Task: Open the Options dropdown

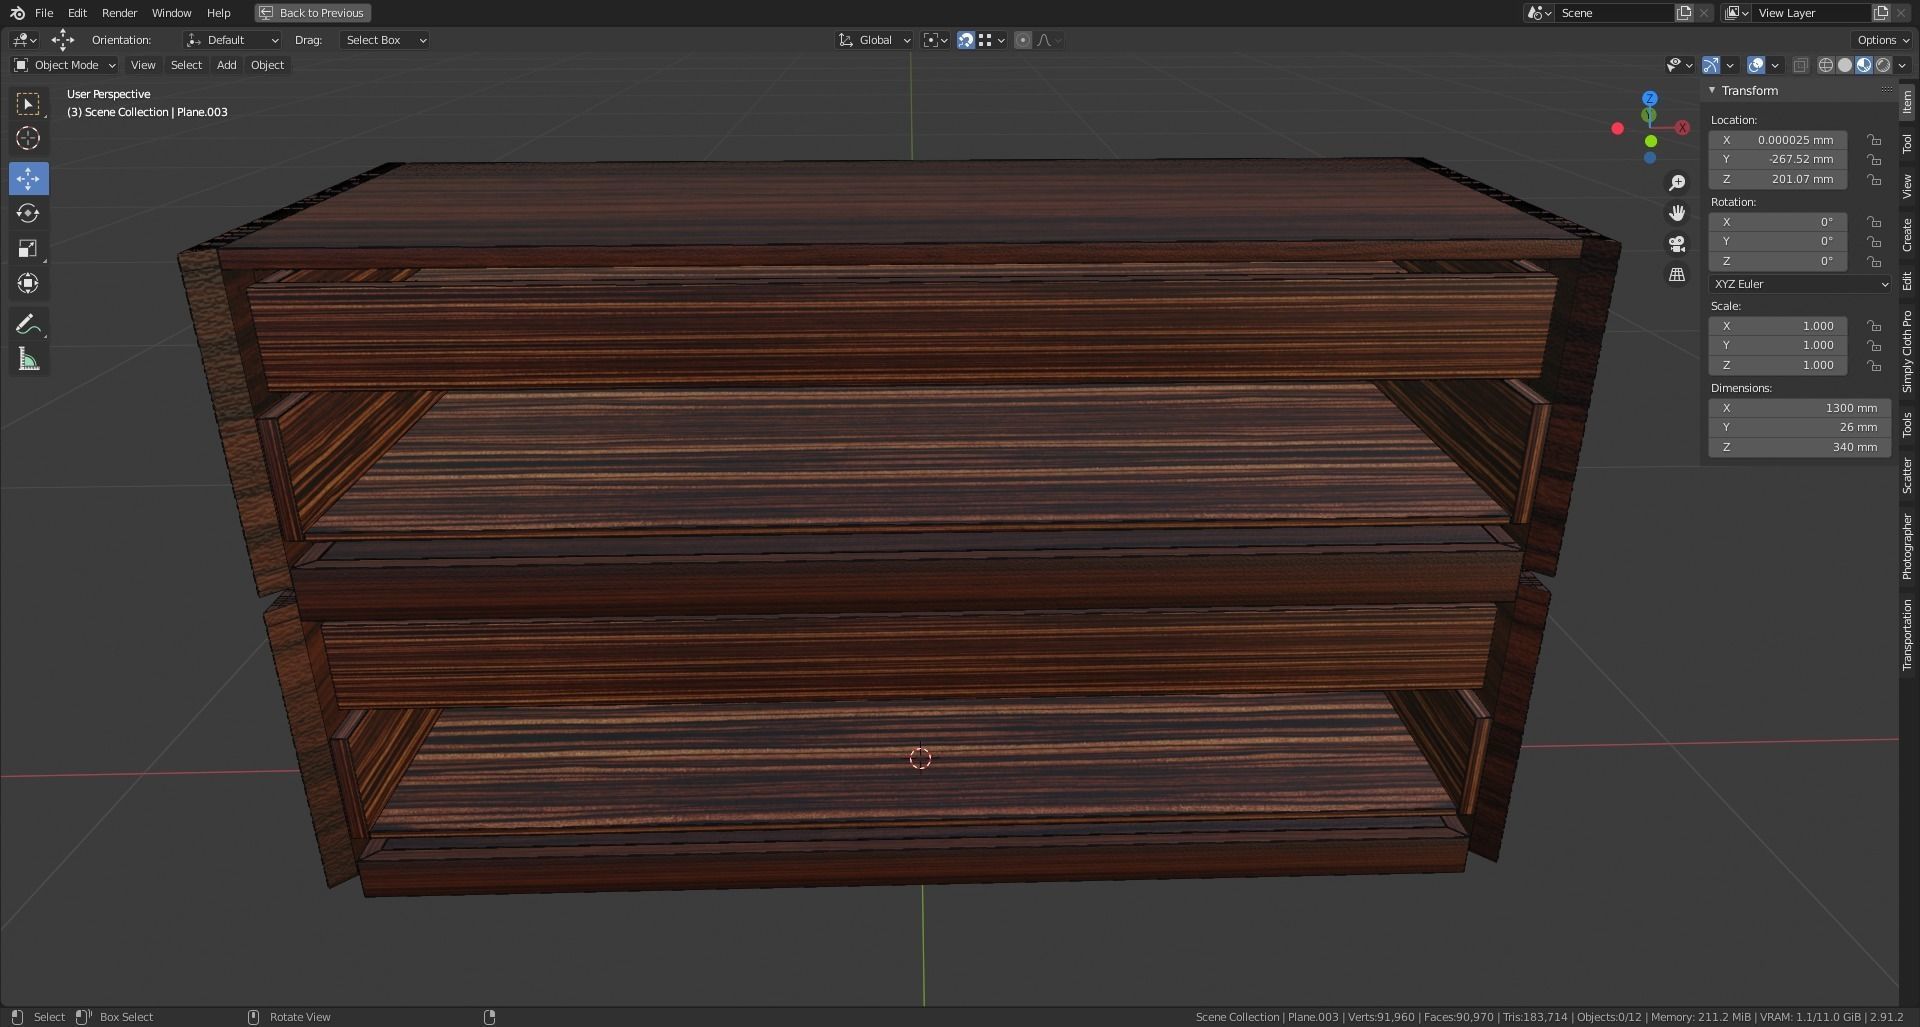Action: click(x=1881, y=40)
